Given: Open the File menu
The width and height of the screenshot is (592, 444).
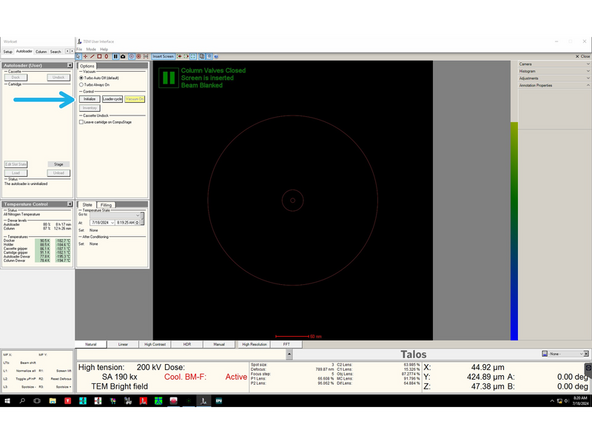Looking at the screenshot, I should coord(79,49).
